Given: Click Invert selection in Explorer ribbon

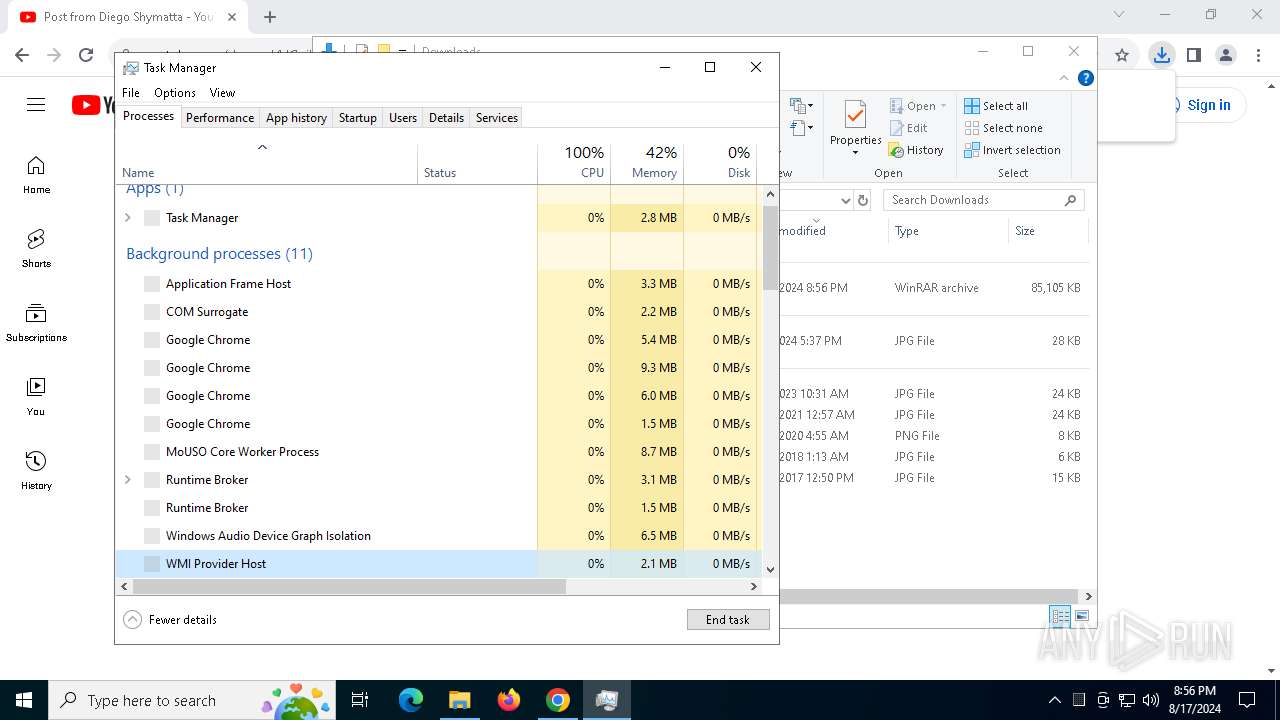Looking at the screenshot, I should [x=1012, y=150].
